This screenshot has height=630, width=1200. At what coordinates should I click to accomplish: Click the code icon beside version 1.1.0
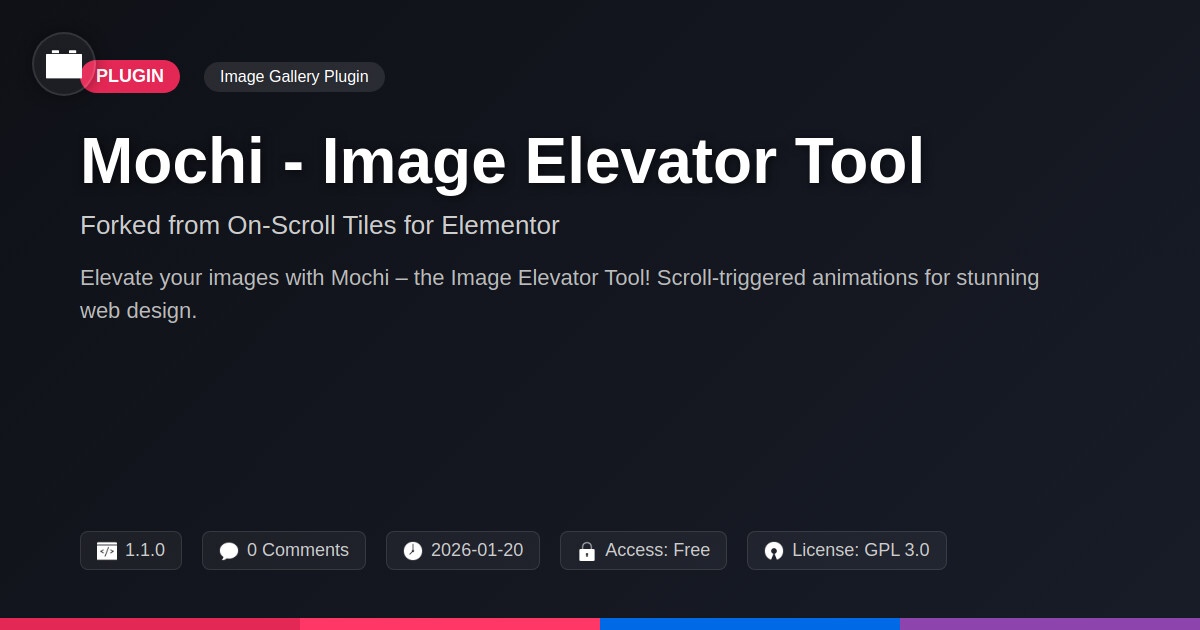tap(107, 551)
